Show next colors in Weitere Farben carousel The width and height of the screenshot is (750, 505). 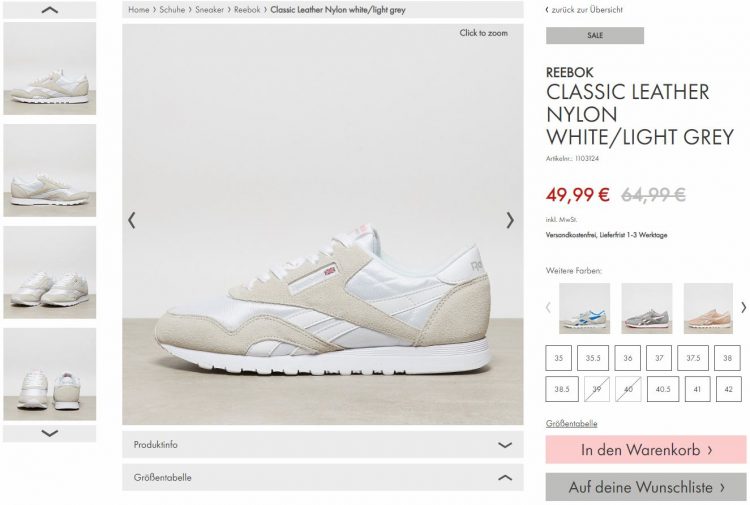[743, 307]
